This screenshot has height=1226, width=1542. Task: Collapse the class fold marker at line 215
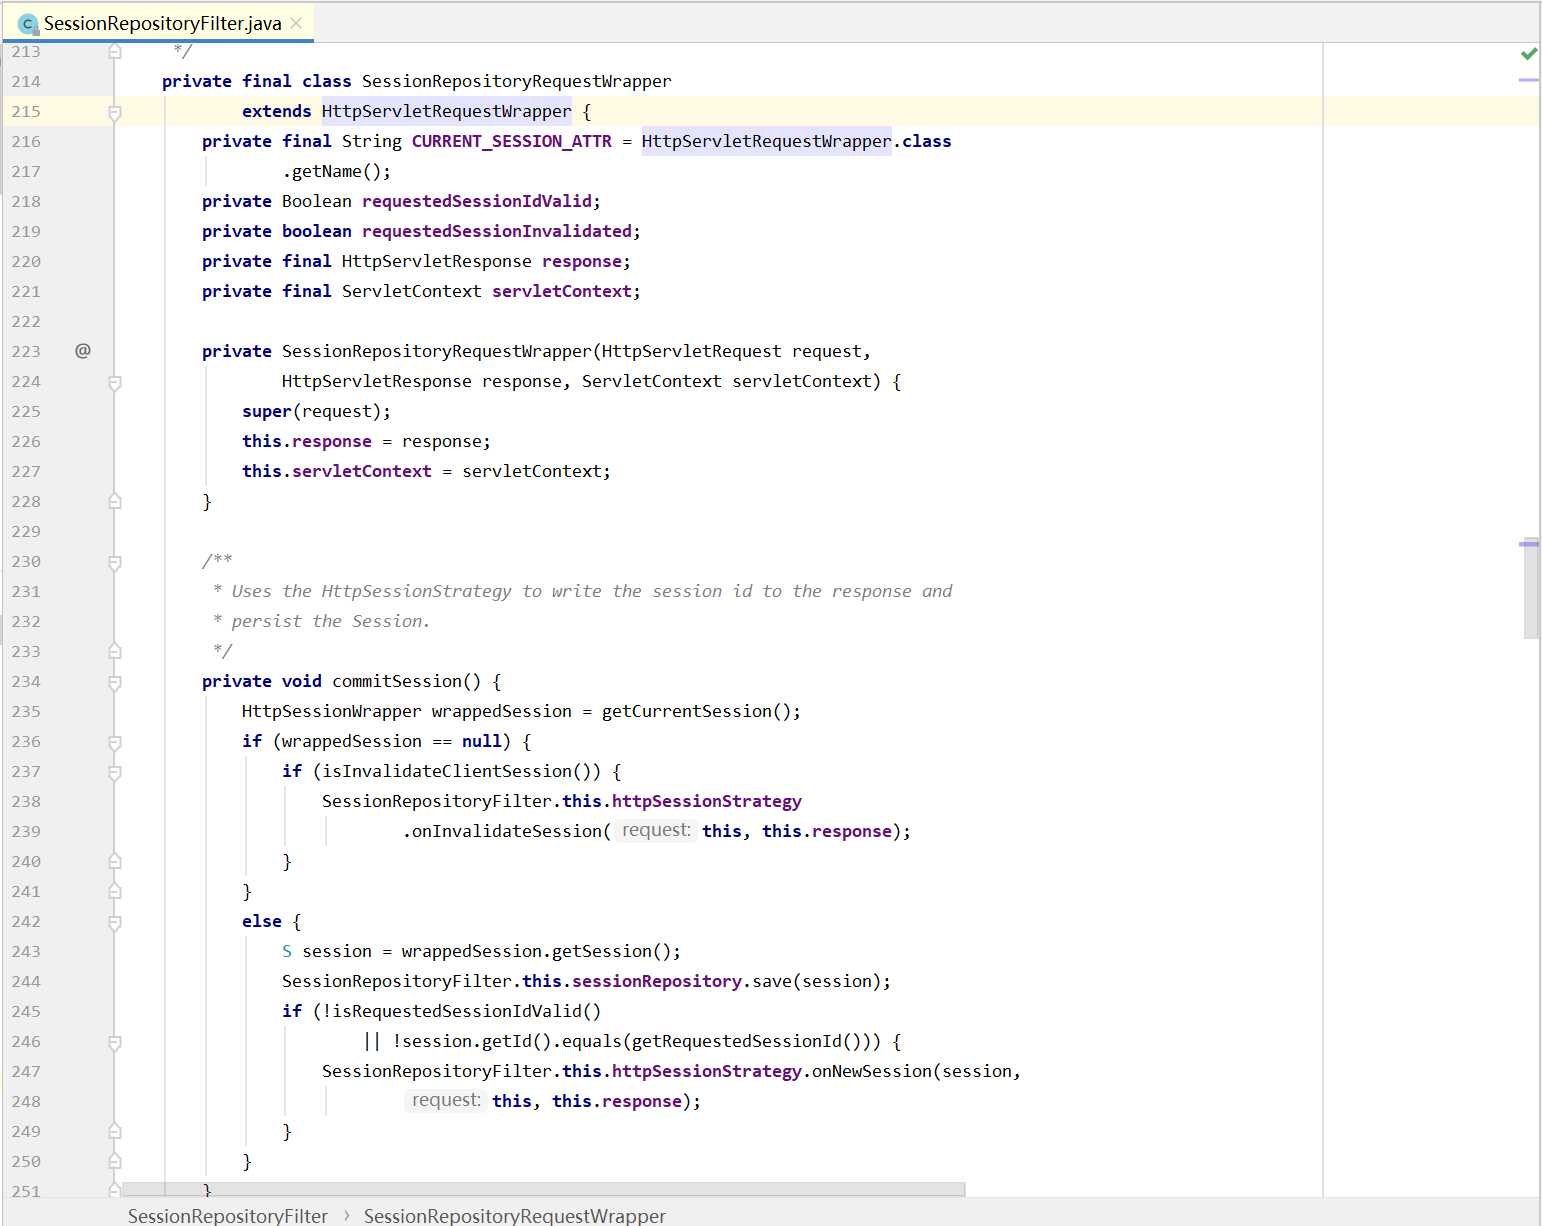[x=115, y=112]
